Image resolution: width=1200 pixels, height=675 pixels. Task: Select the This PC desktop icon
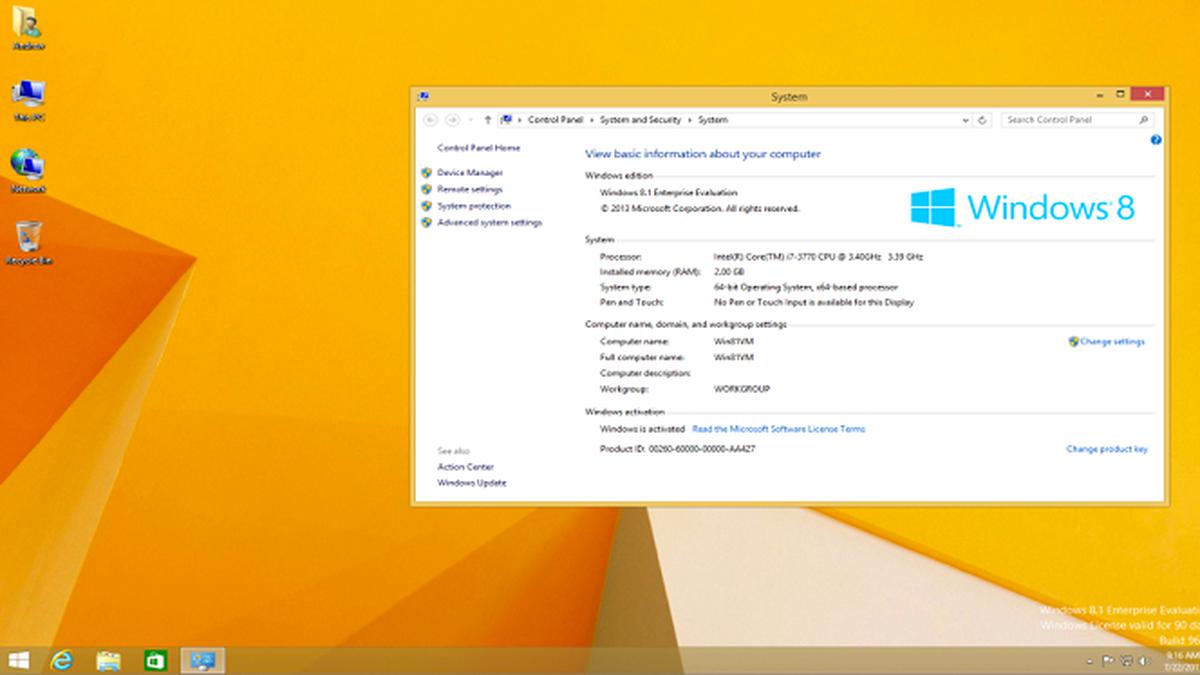point(28,97)
